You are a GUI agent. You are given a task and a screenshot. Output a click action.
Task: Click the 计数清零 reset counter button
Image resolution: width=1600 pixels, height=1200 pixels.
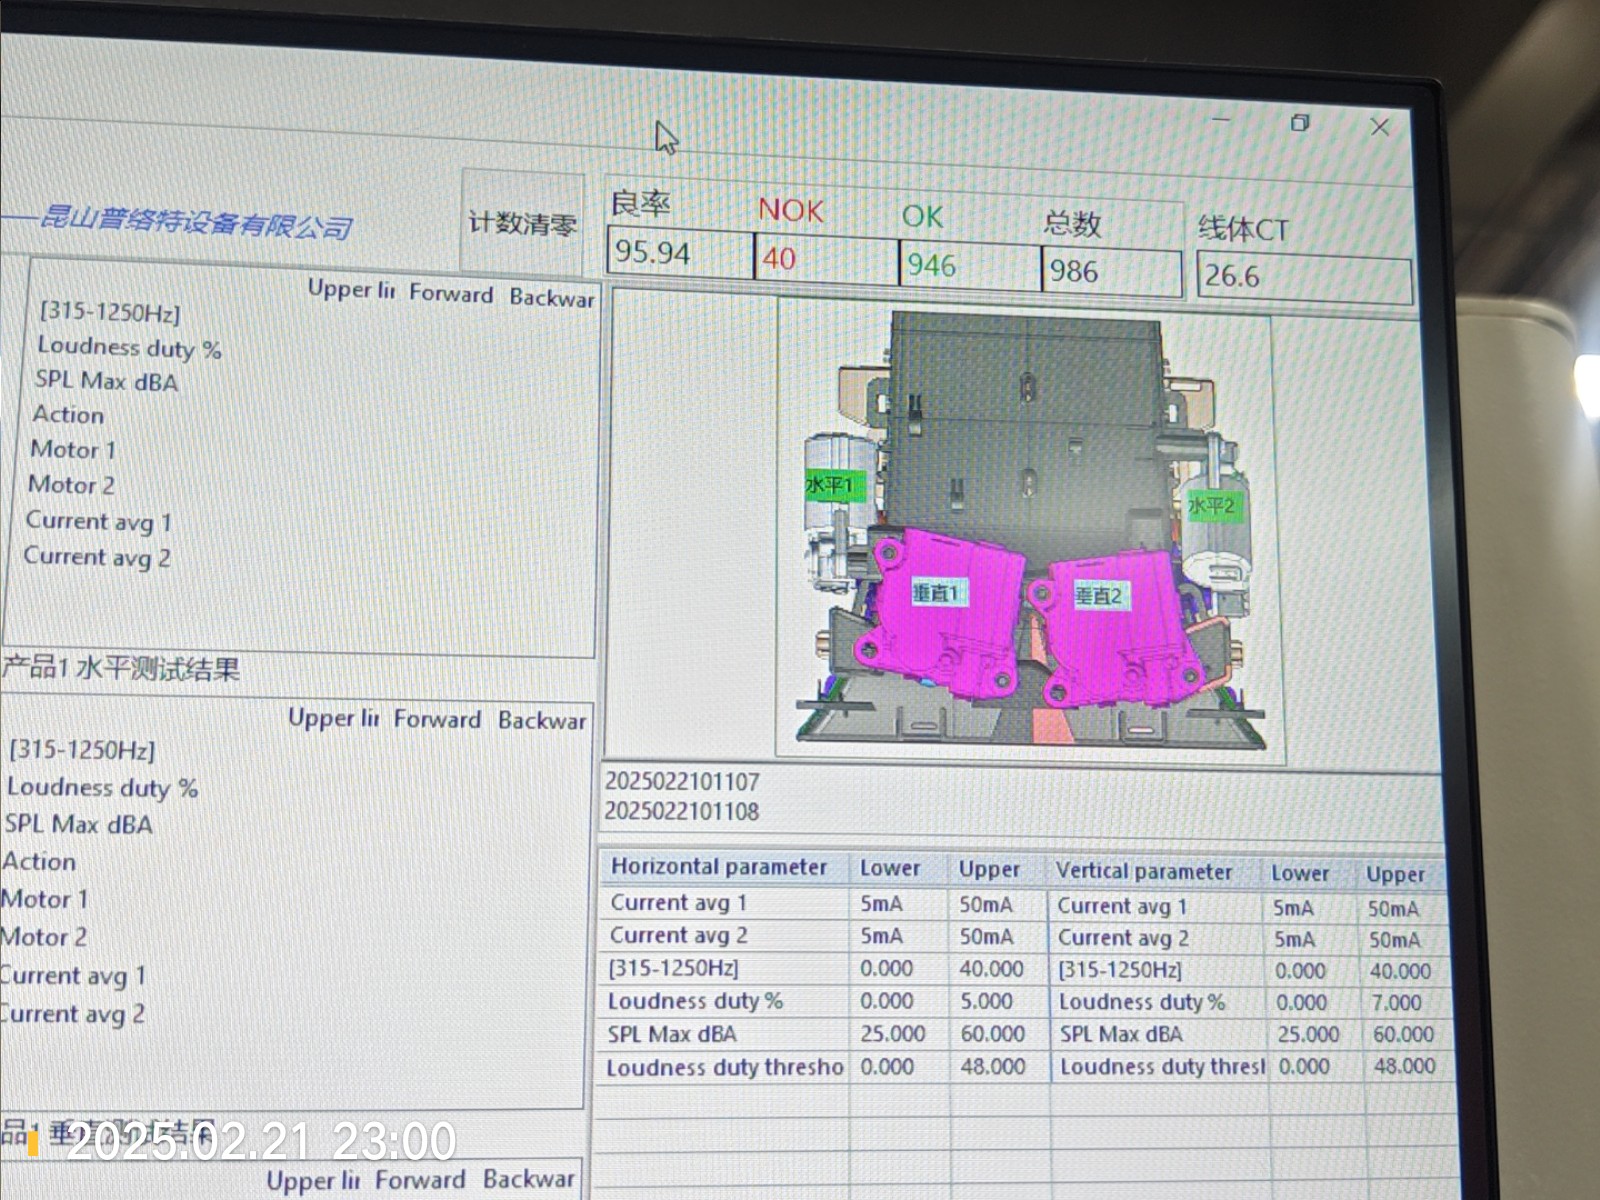pyautogui.click(x=522, y=222)
